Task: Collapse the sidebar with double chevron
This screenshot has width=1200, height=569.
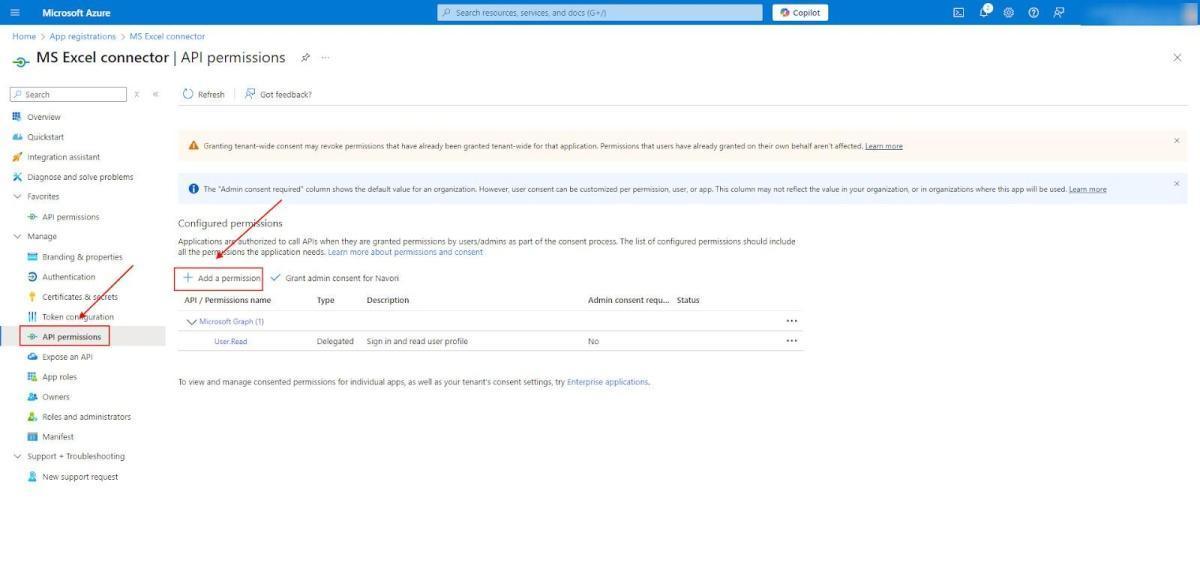Action: pyautogui.click(x=155, y=94)
